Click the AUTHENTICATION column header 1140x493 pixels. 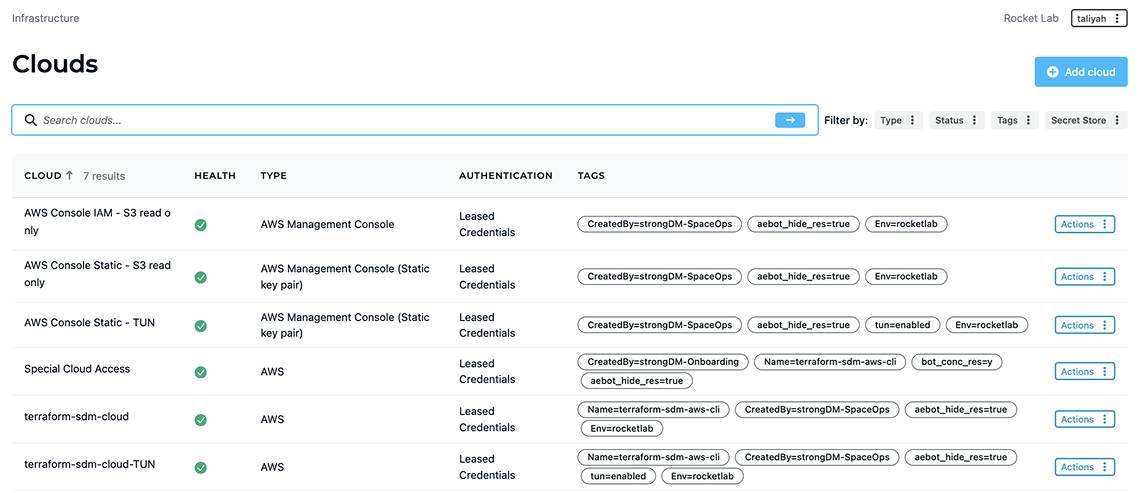[506, 175]
